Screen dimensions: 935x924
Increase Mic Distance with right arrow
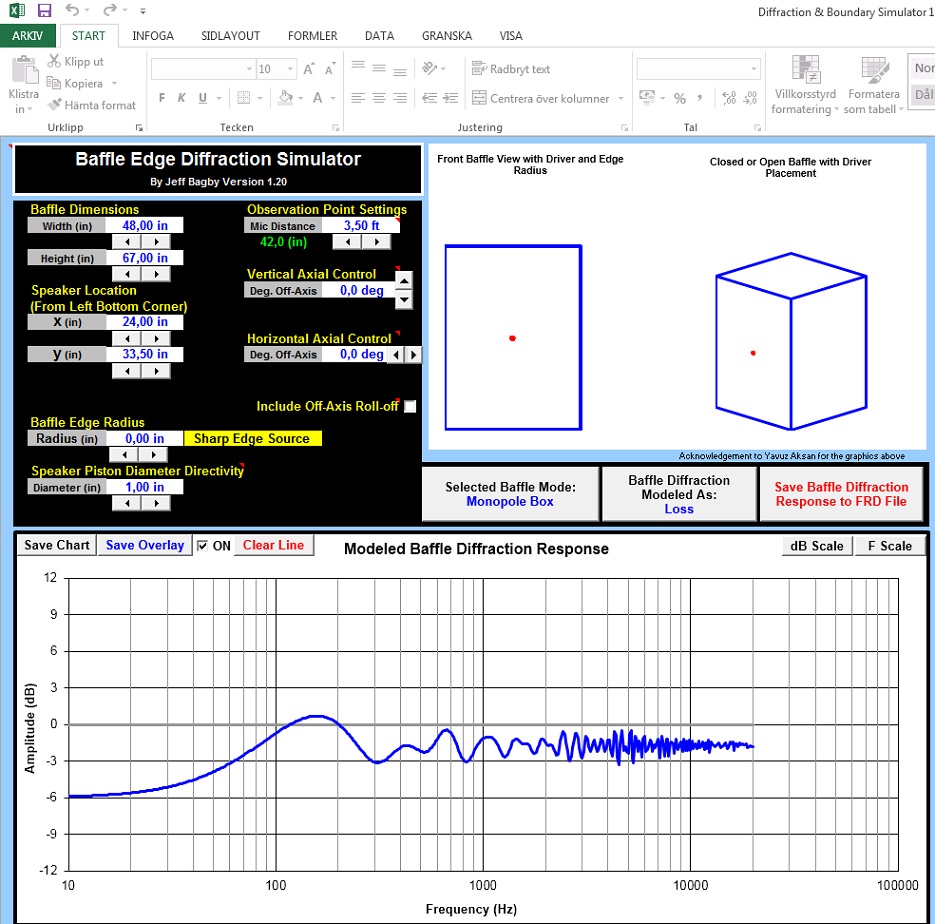(376, 242)
